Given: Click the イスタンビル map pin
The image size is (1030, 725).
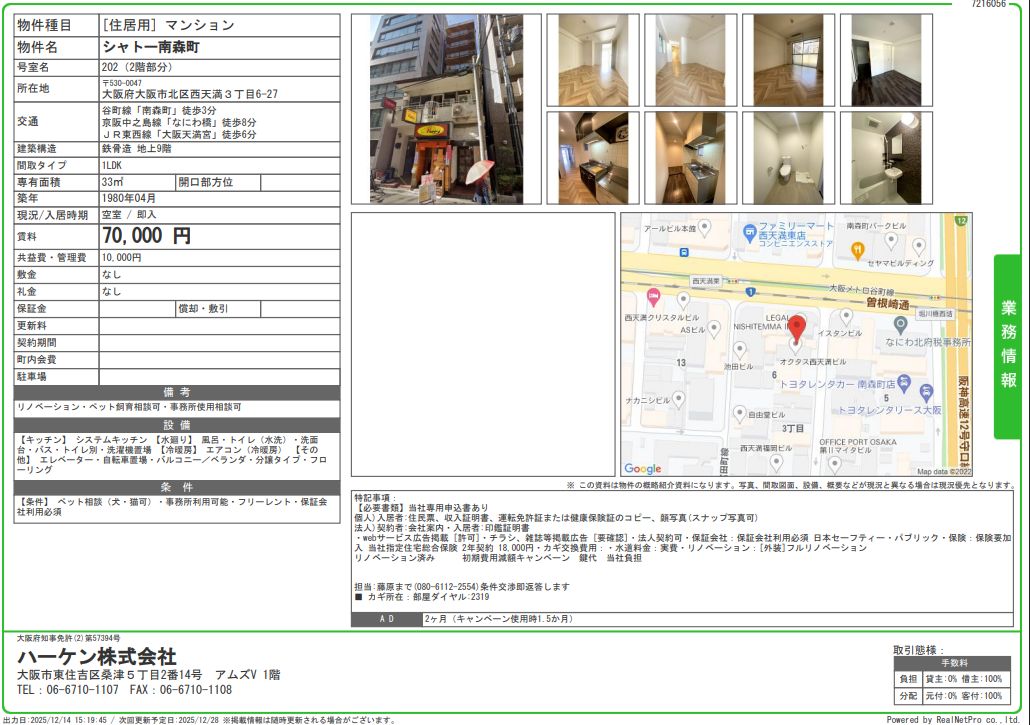Looking at the screenshot, I should [845, 315].
